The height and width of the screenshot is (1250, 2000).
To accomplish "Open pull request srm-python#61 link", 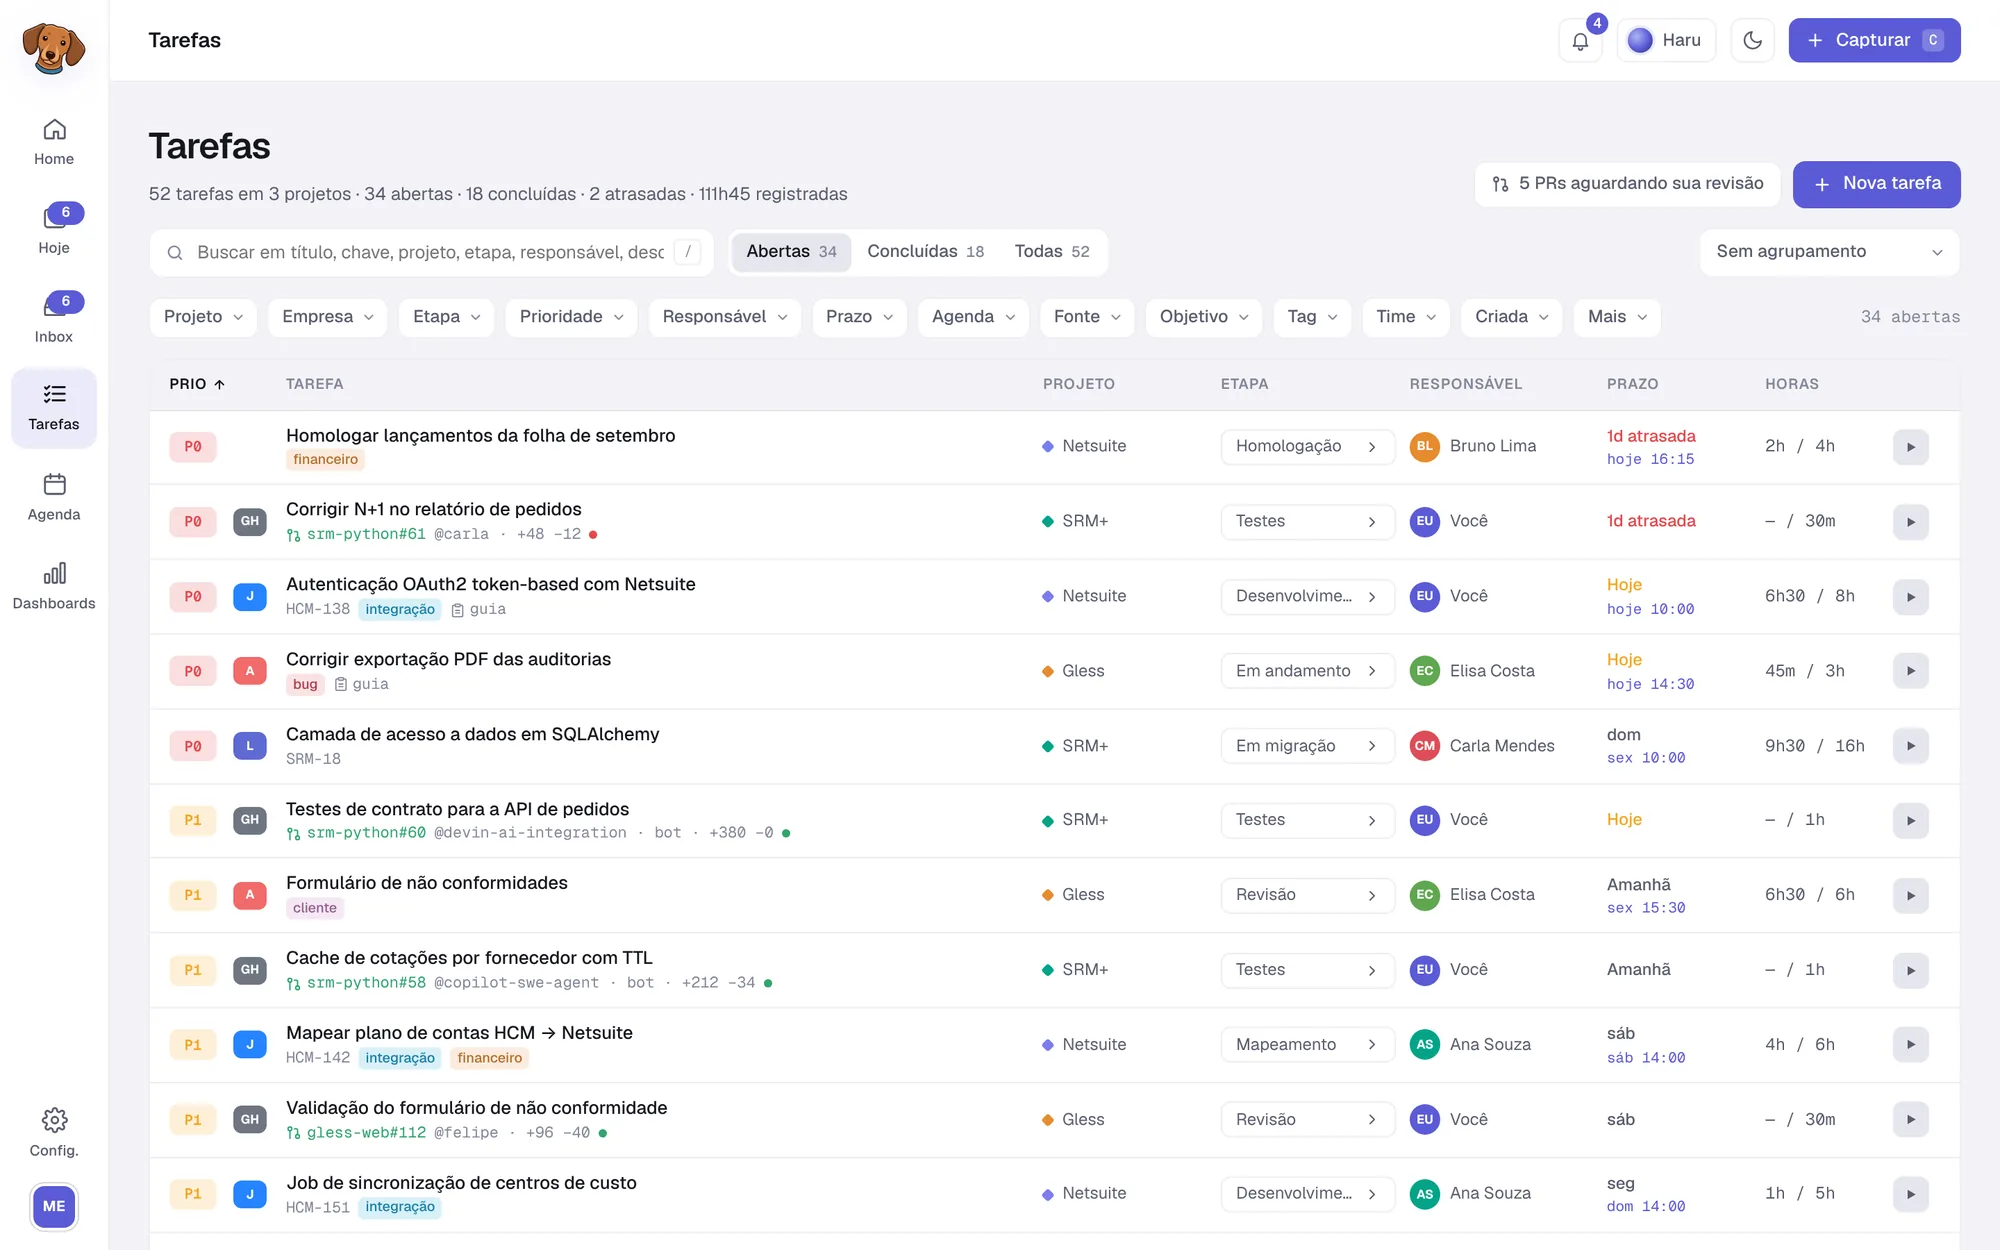I will (x=366, y=534).
